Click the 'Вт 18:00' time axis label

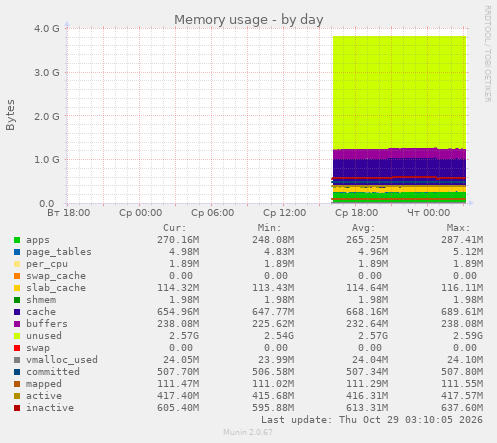pos(69,213)
